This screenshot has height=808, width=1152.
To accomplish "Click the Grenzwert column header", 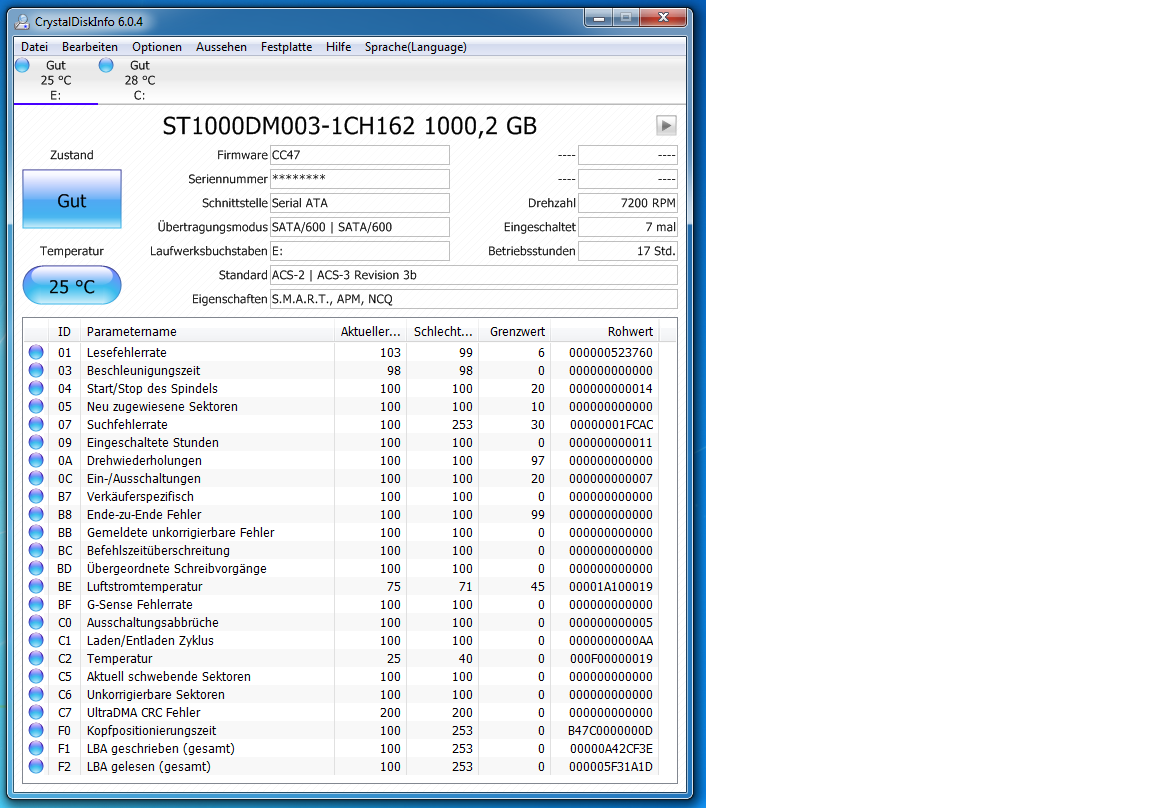I will [x=515, y=331].
